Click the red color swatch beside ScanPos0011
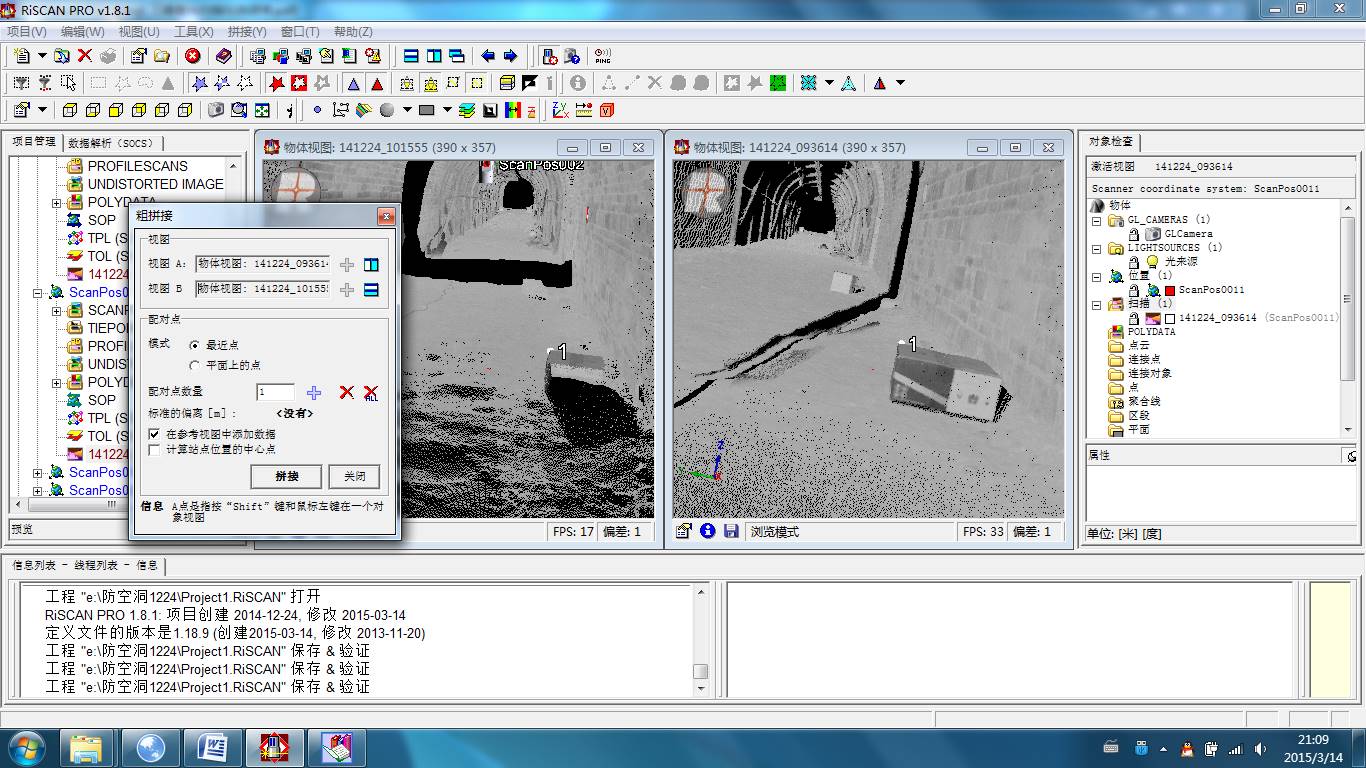1366x768 pixels. pos(1169,290)
